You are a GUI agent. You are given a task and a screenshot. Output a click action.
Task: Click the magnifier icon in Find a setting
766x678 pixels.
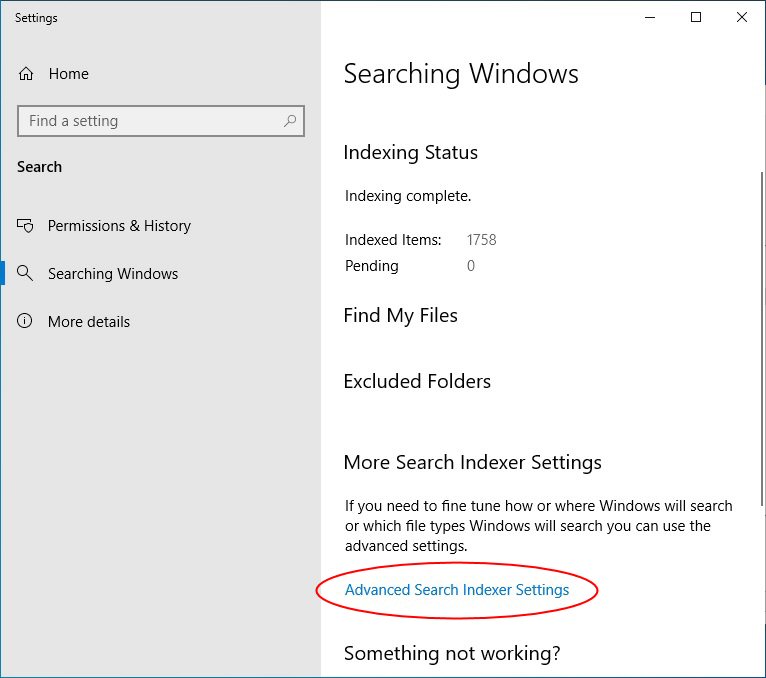(x=290, y=120)
